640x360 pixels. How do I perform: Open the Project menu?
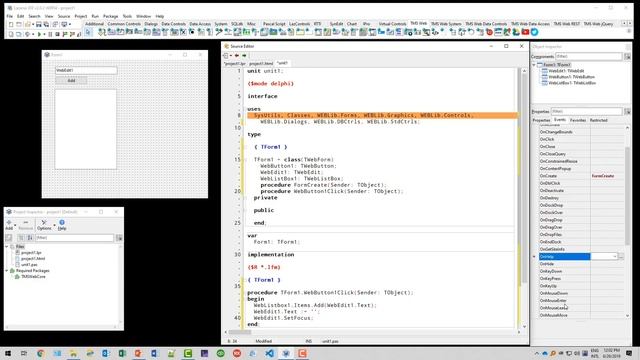click(x=81, y=16)
